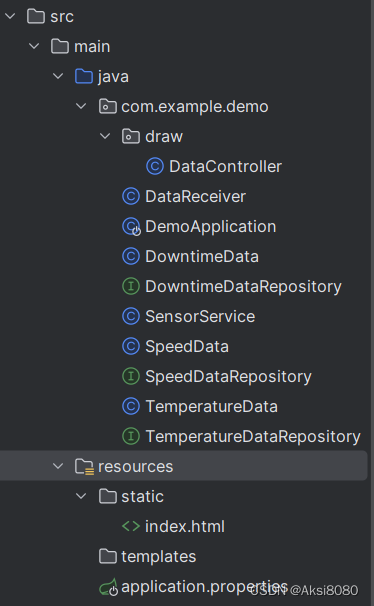Open the TemperatureDataRepository file
Screen dimensions: 374x606
[x=253, y=437]
